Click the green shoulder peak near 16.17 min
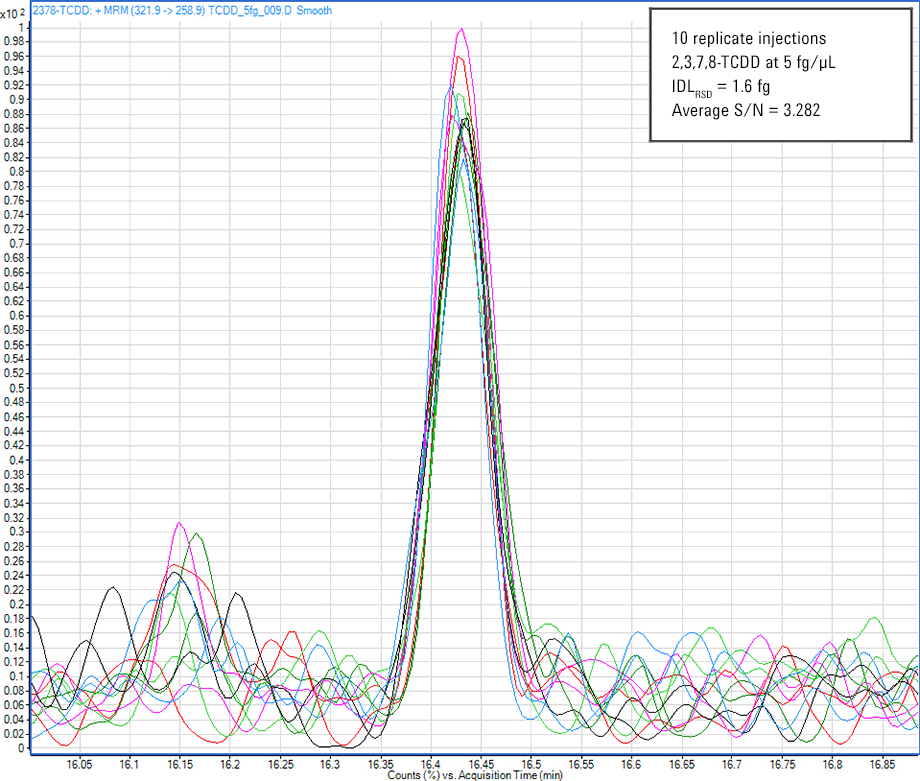Viewport: 920px width, 781px height. 198,534
